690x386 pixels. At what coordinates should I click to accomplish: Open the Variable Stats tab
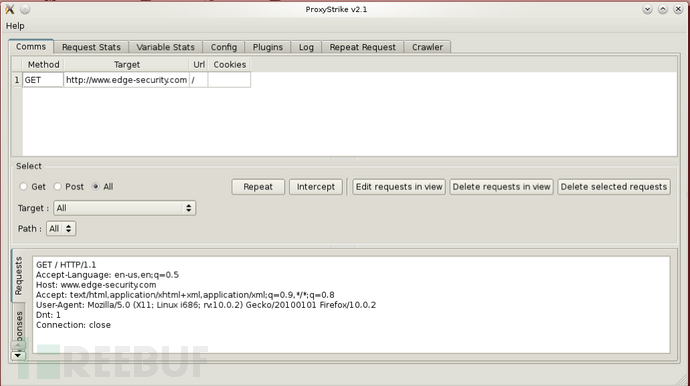click(165, 47)
